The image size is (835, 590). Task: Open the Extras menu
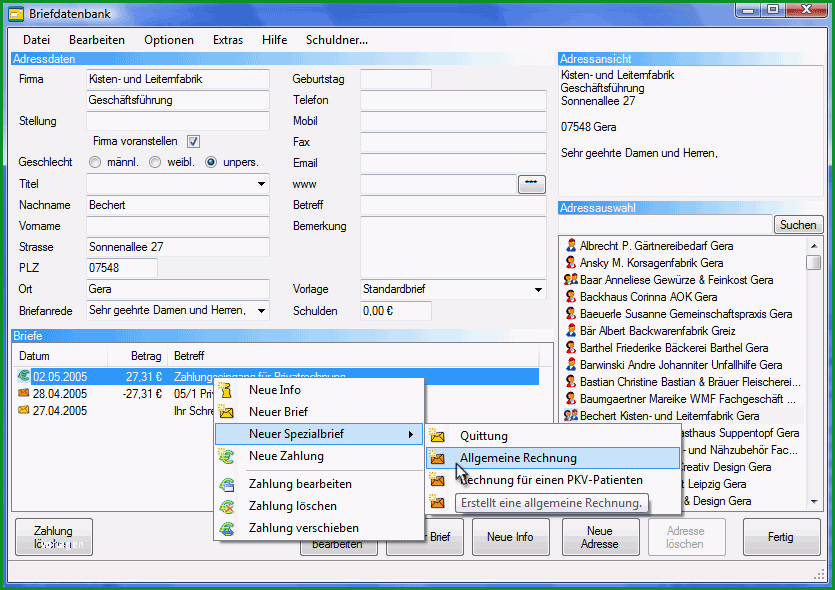coord(228,40)
